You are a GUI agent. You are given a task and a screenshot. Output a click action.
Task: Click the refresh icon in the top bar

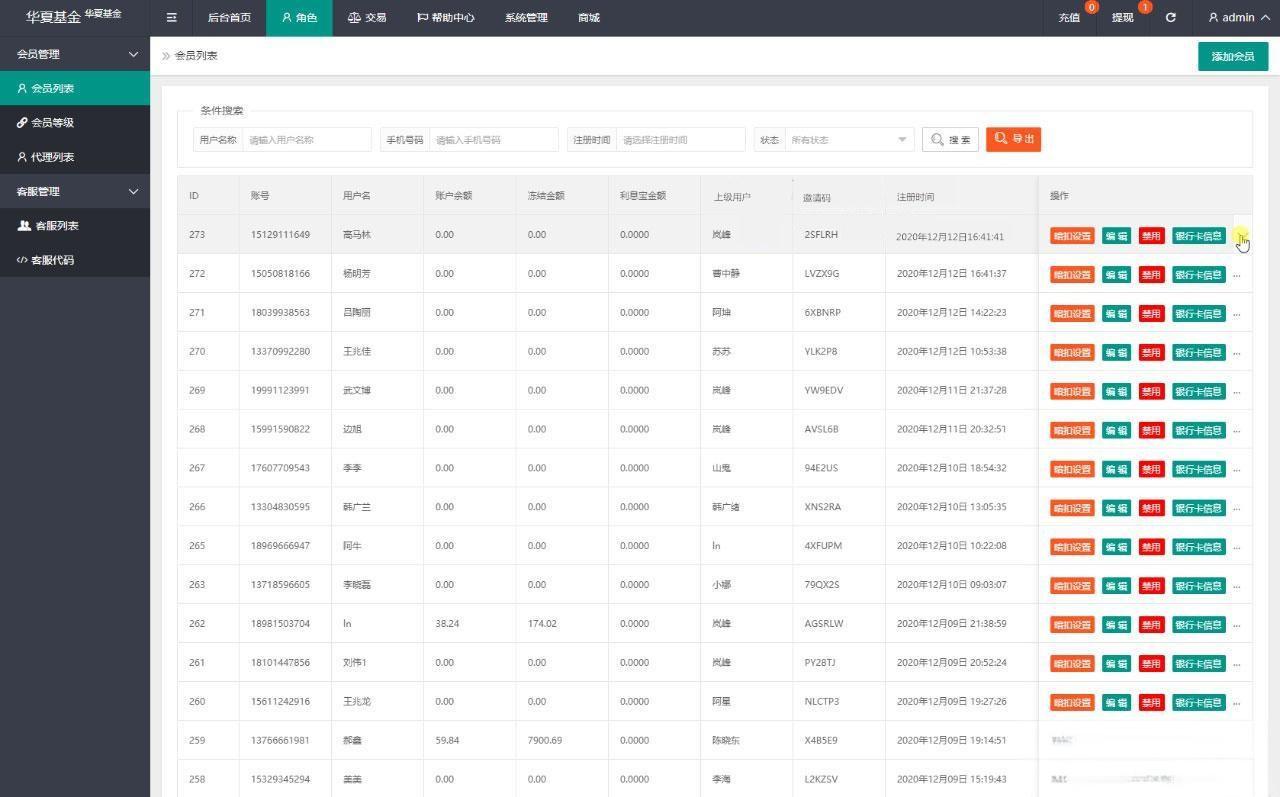pos(1170,18)
